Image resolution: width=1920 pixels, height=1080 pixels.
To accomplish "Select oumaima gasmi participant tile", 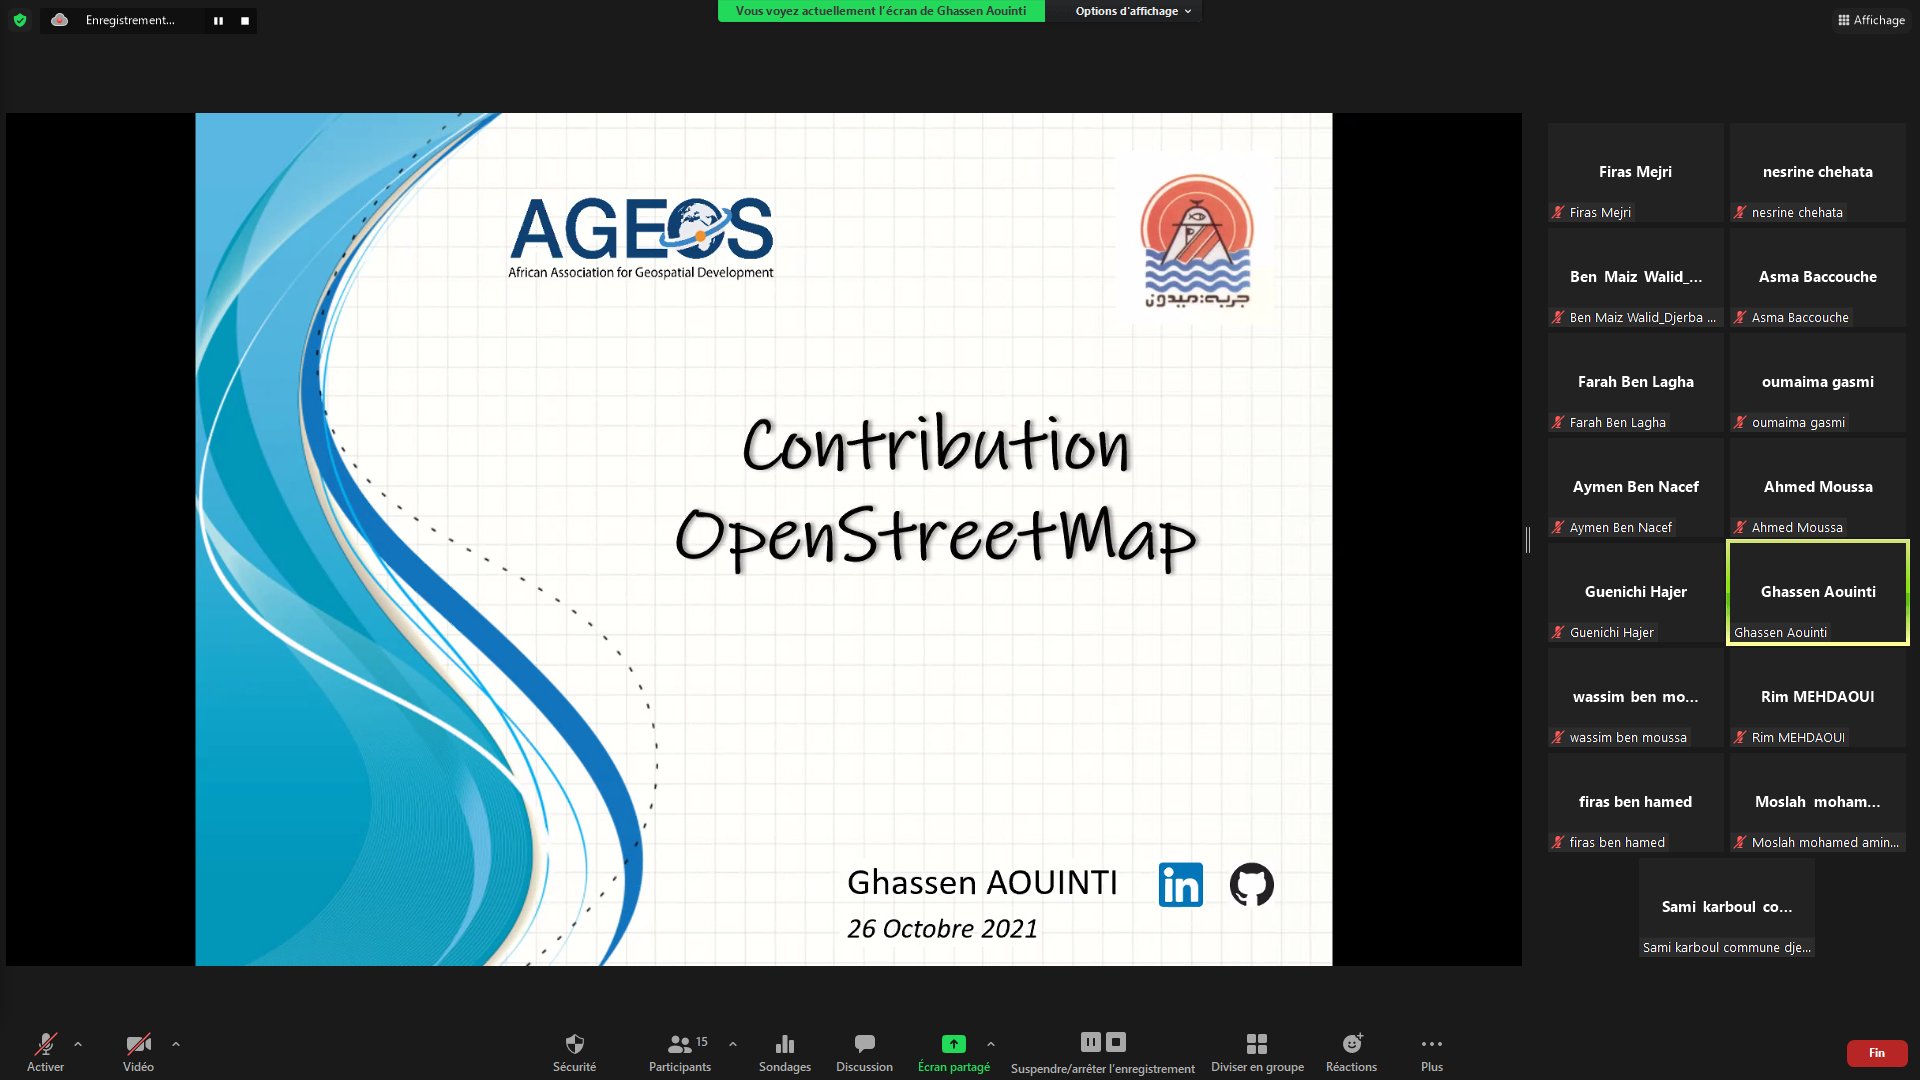I will tap(1818, 382).
